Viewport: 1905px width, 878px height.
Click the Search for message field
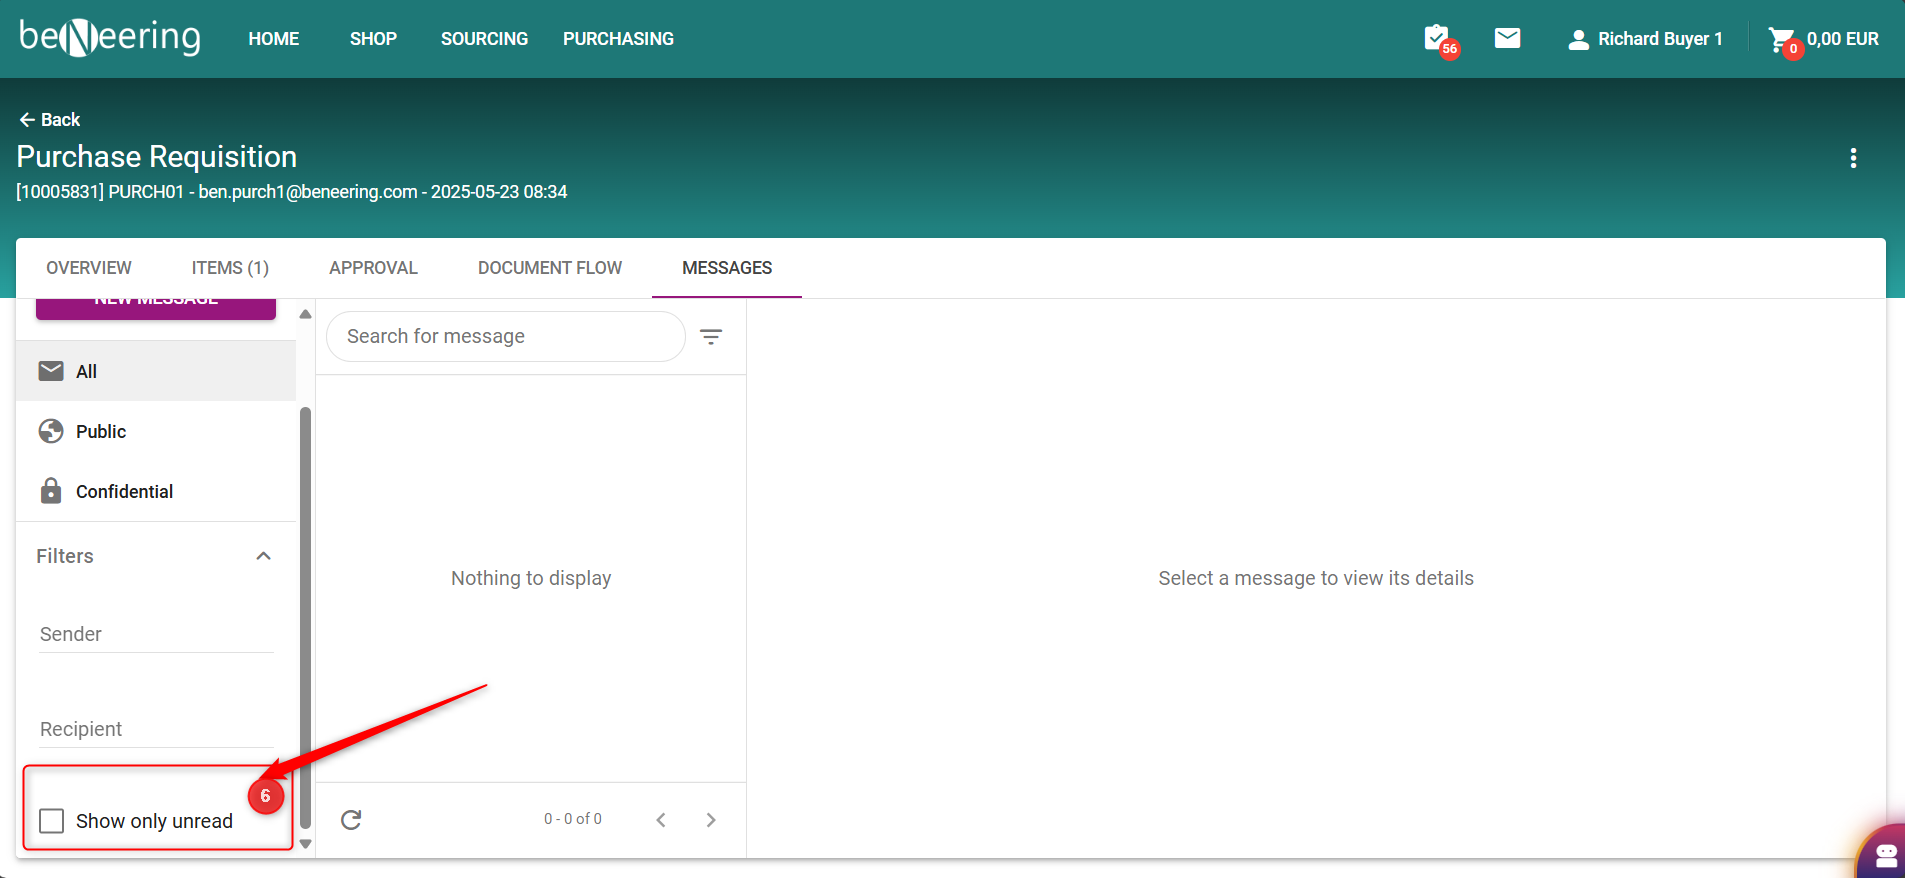pos(505,337)
